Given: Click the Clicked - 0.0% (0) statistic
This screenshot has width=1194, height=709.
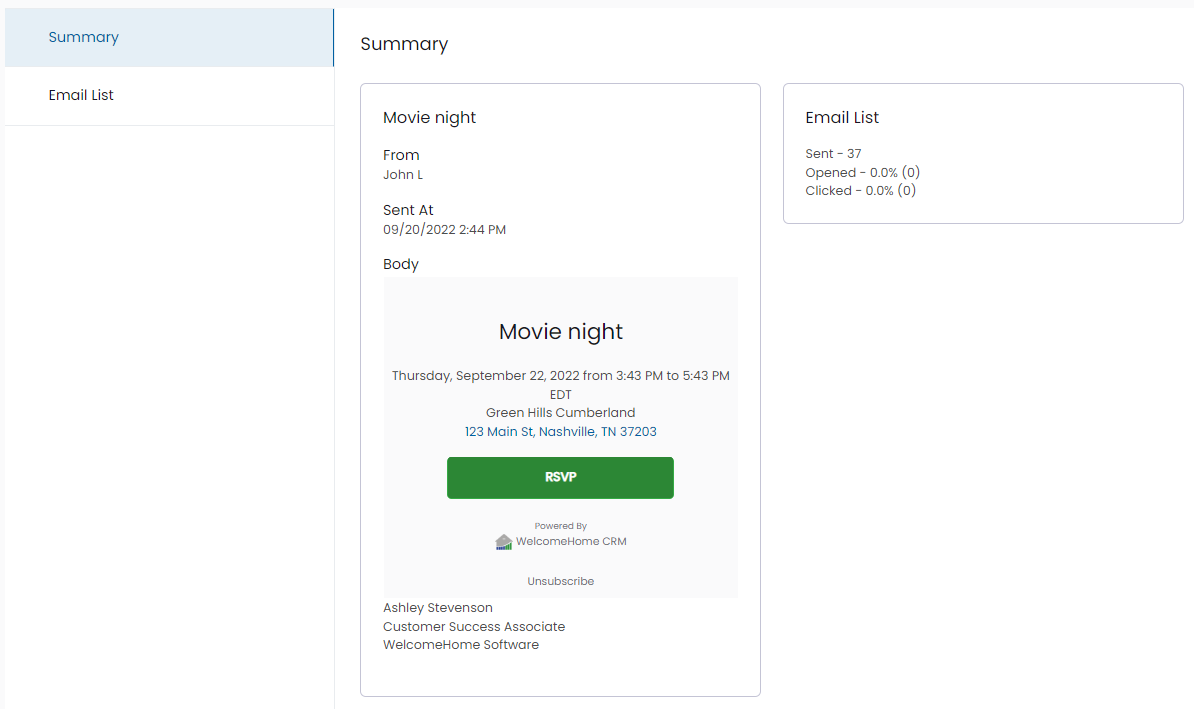Looking at the screenshot, I should point(860,190).
